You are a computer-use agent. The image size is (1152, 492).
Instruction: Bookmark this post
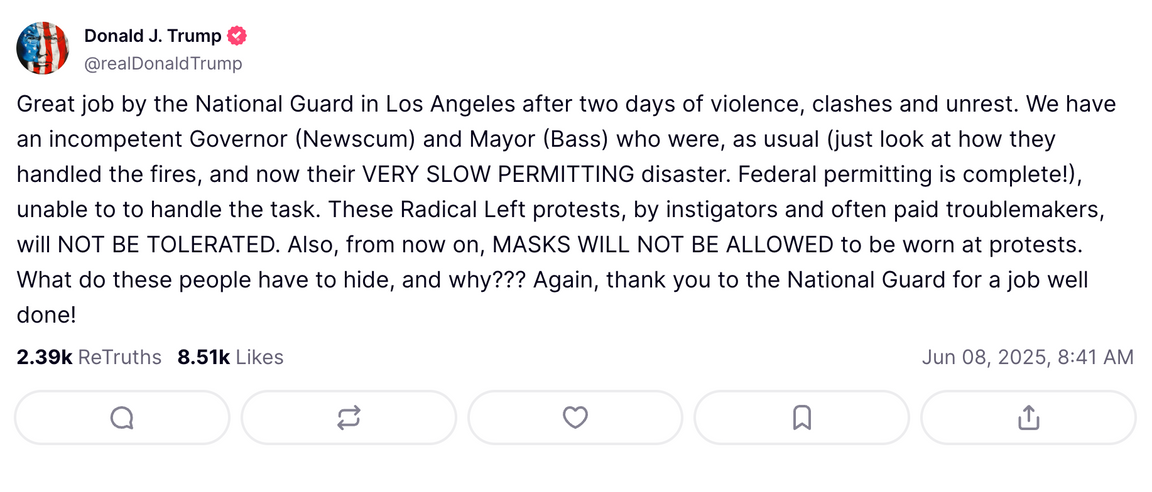(x=801, y=418)
